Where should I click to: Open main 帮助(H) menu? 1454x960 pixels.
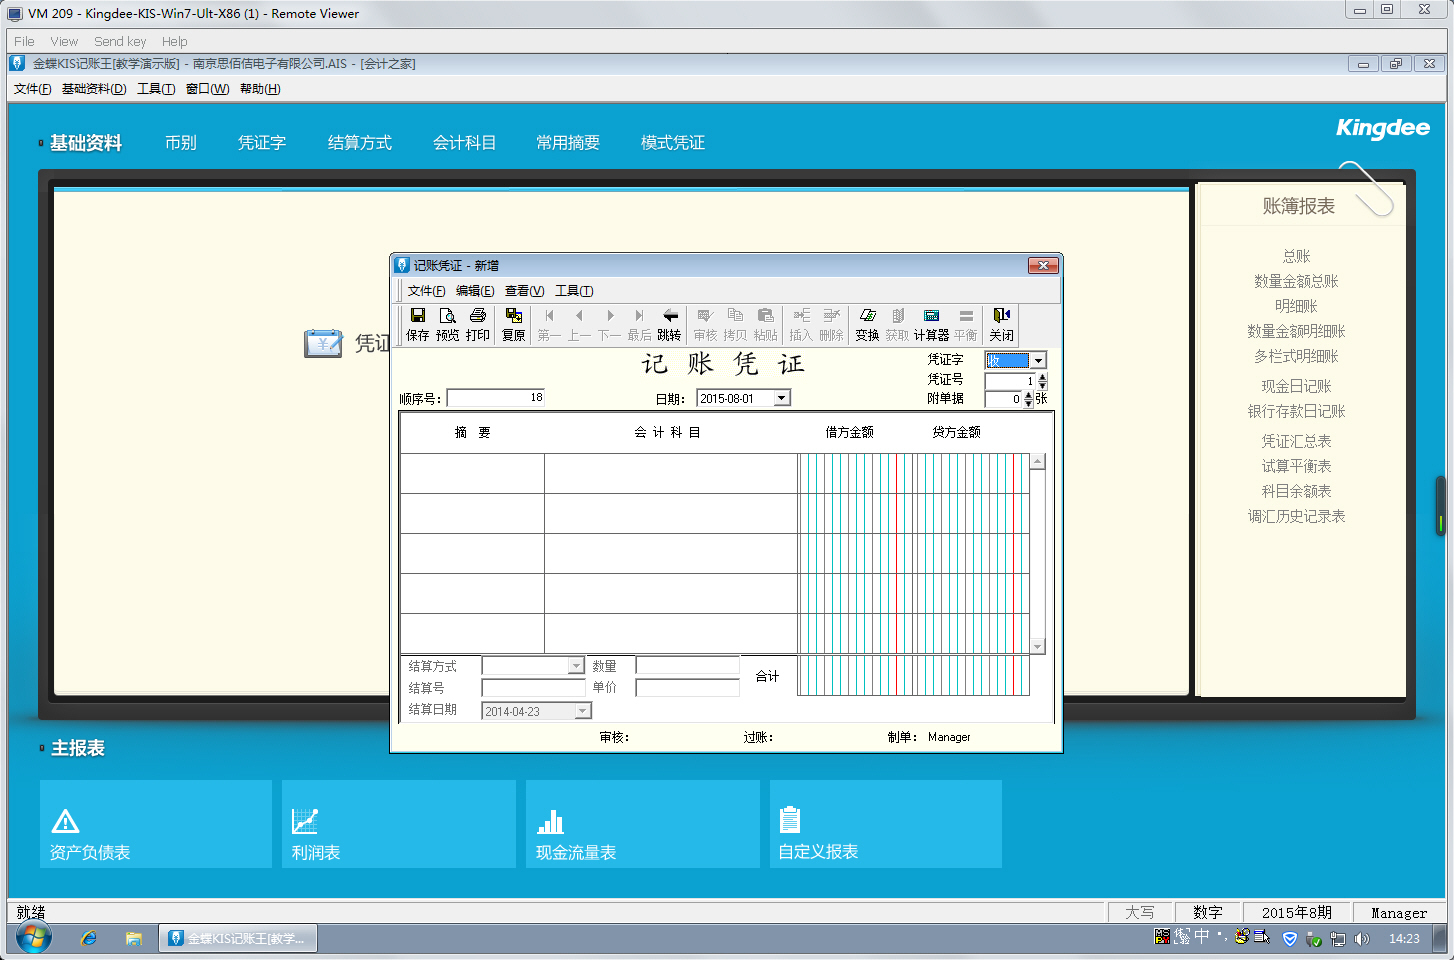(x=260, y=89)
